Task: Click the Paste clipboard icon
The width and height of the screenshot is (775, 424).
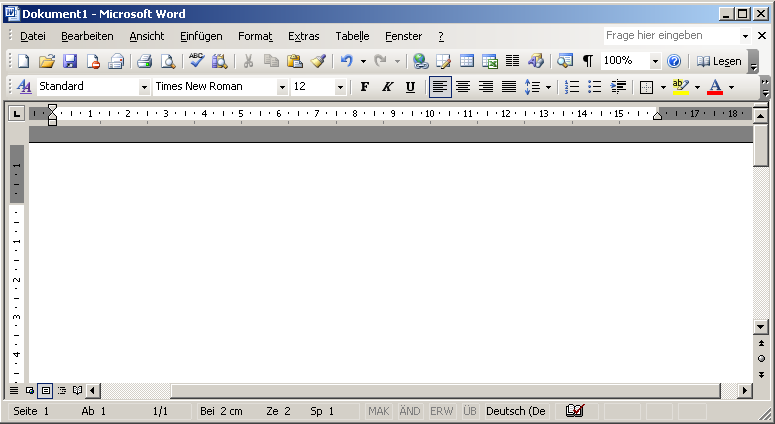Action: (295, 61)
